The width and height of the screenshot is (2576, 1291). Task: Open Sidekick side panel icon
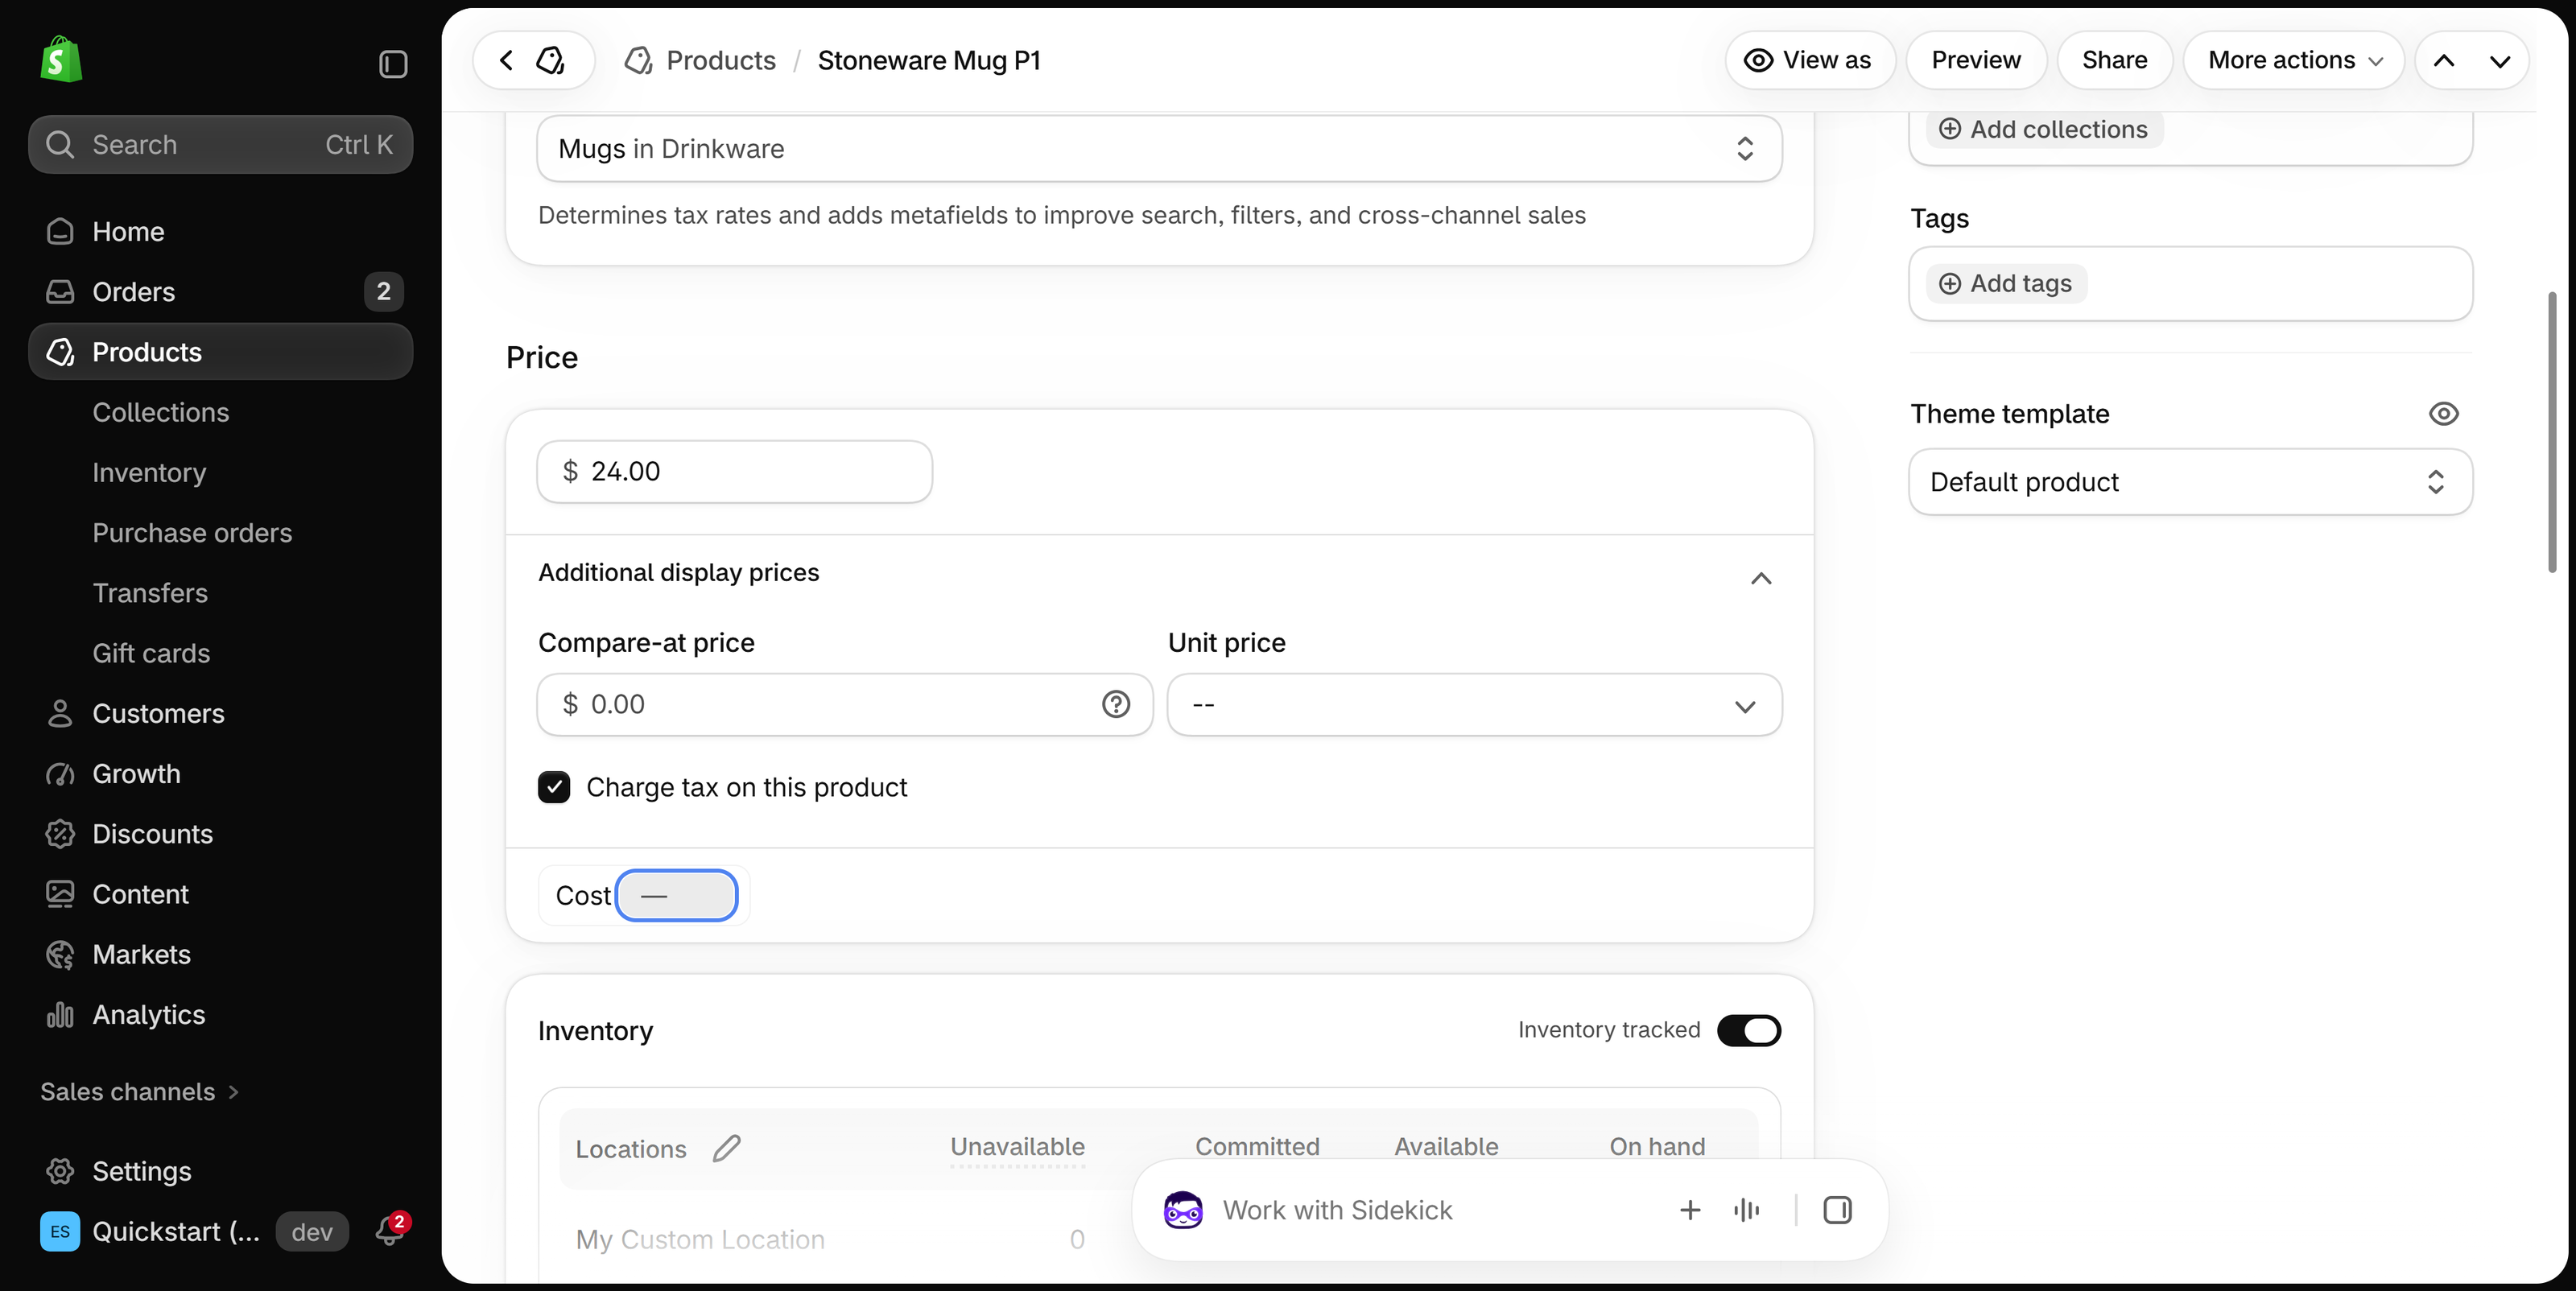(x=1837, y=1211)
